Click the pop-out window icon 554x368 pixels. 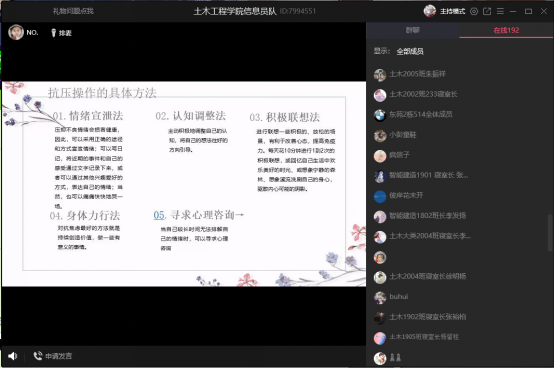click(x=487, y=11)
